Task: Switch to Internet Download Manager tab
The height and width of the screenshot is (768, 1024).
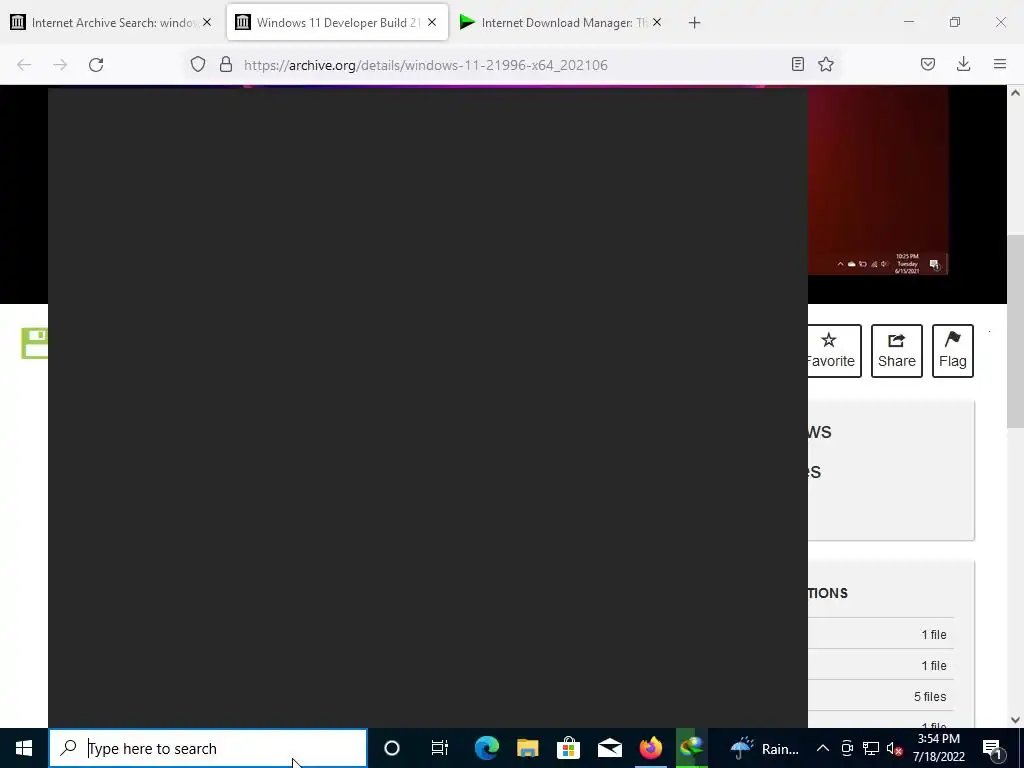Action: 562,23
